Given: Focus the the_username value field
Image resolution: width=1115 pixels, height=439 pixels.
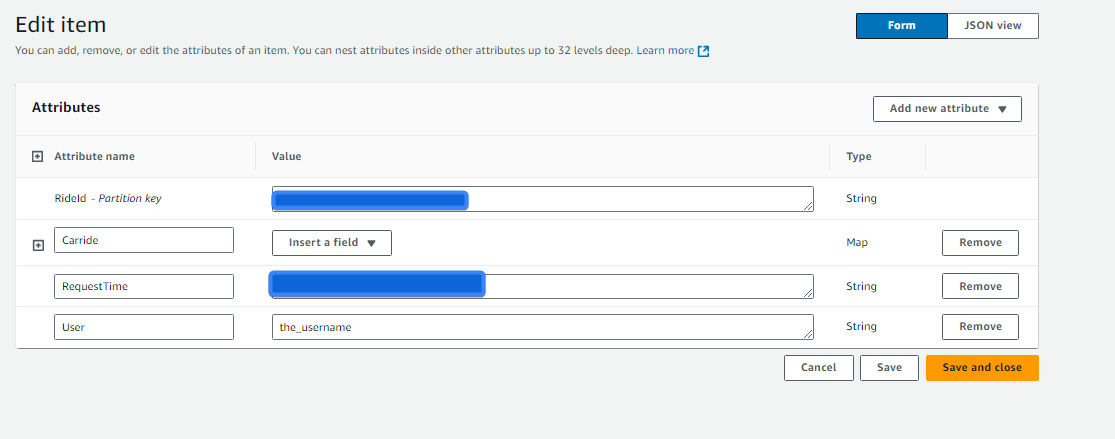Looking at the screenshot, I should (x=543, y=327).
